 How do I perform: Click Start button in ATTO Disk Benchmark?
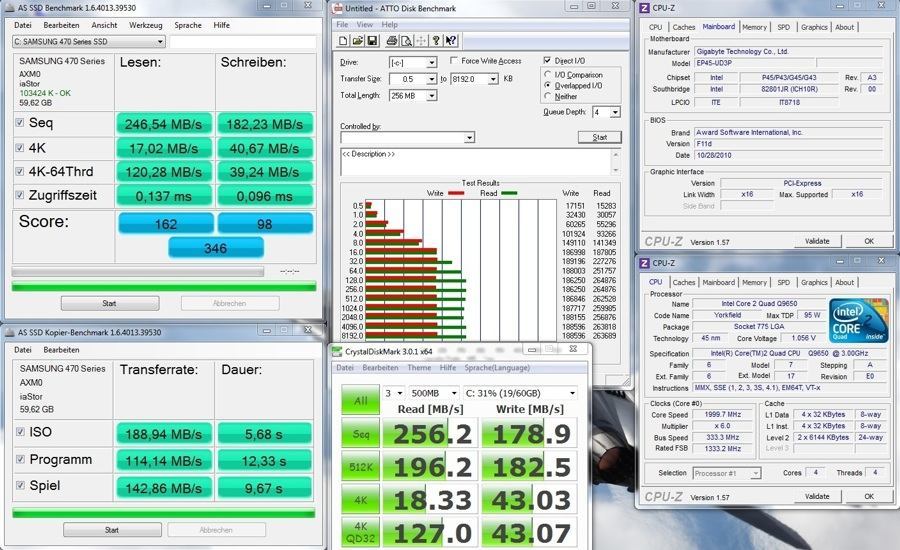[x=600, y=137]
